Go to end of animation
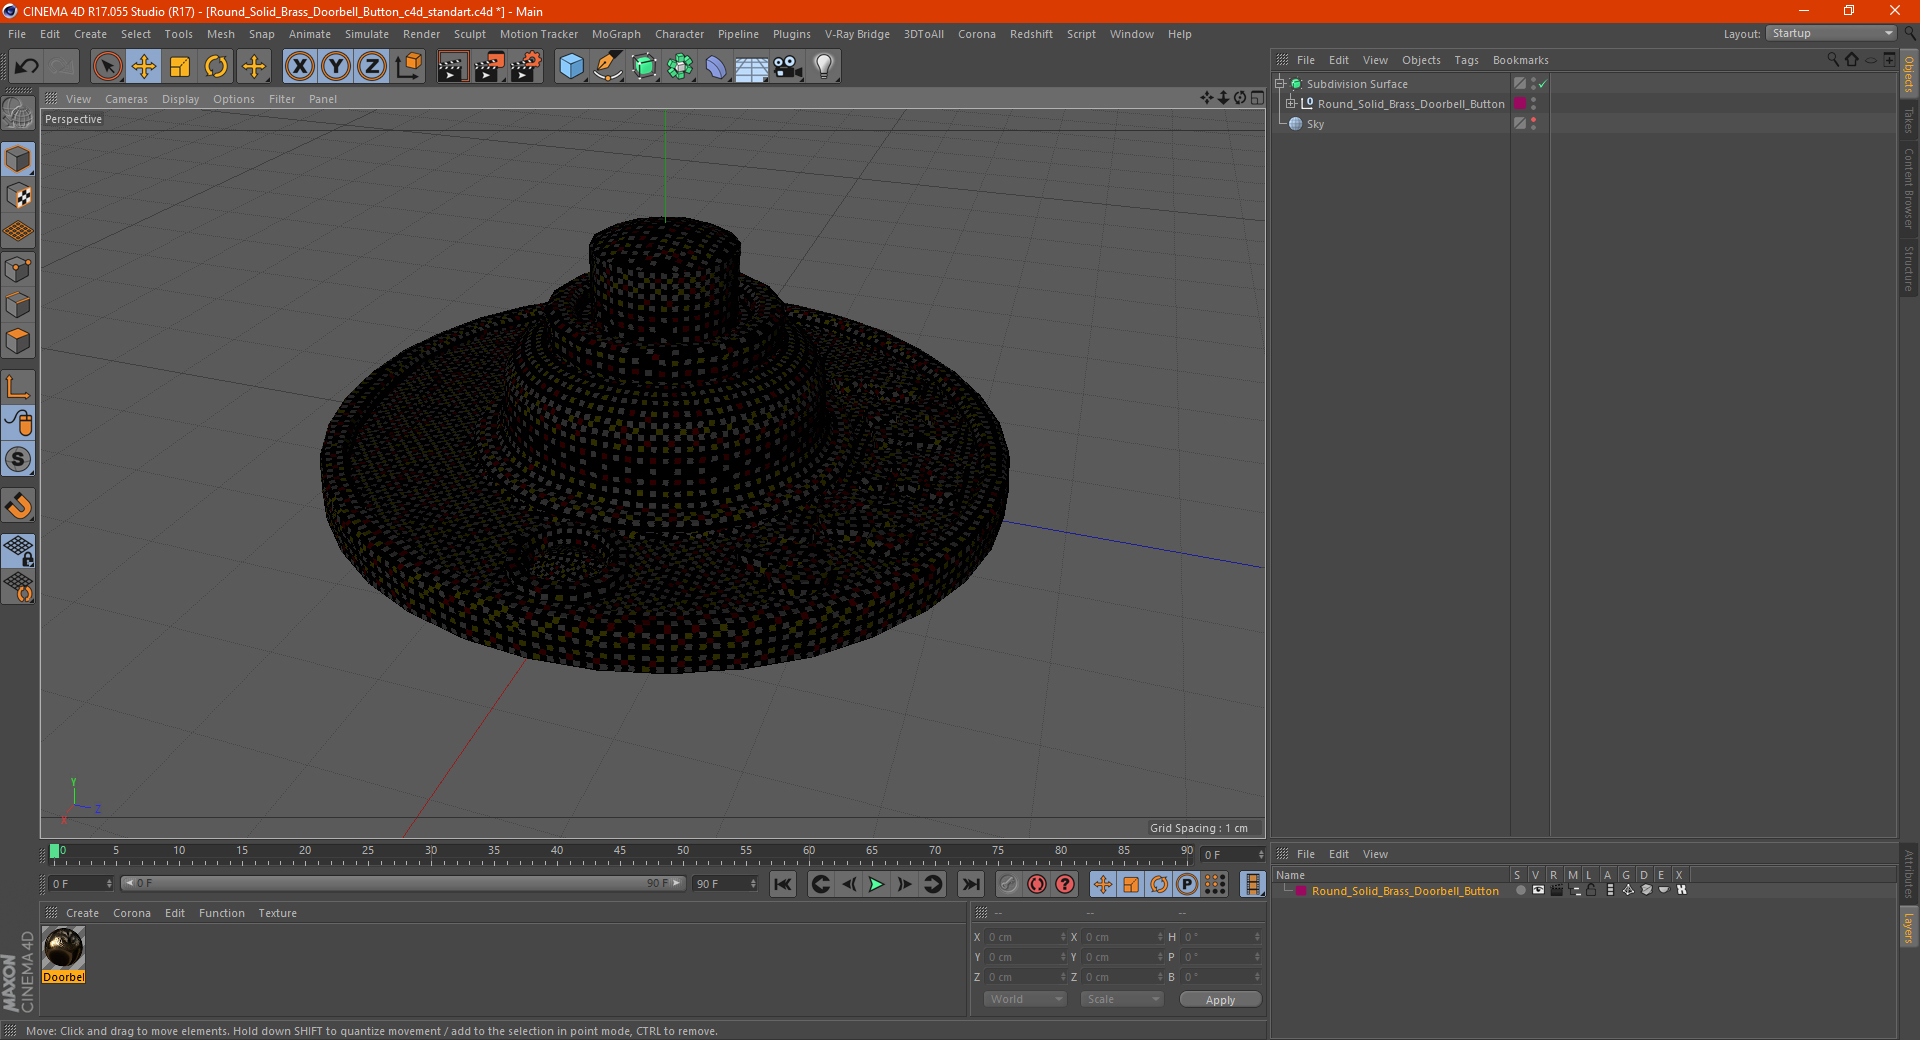 click(x=970, y=884)
